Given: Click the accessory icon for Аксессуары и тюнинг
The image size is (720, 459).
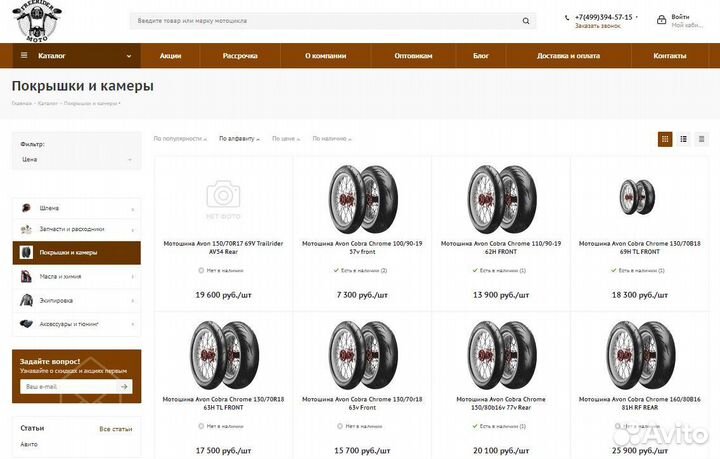Looking at the screenshot, I should tap(26, 324).
